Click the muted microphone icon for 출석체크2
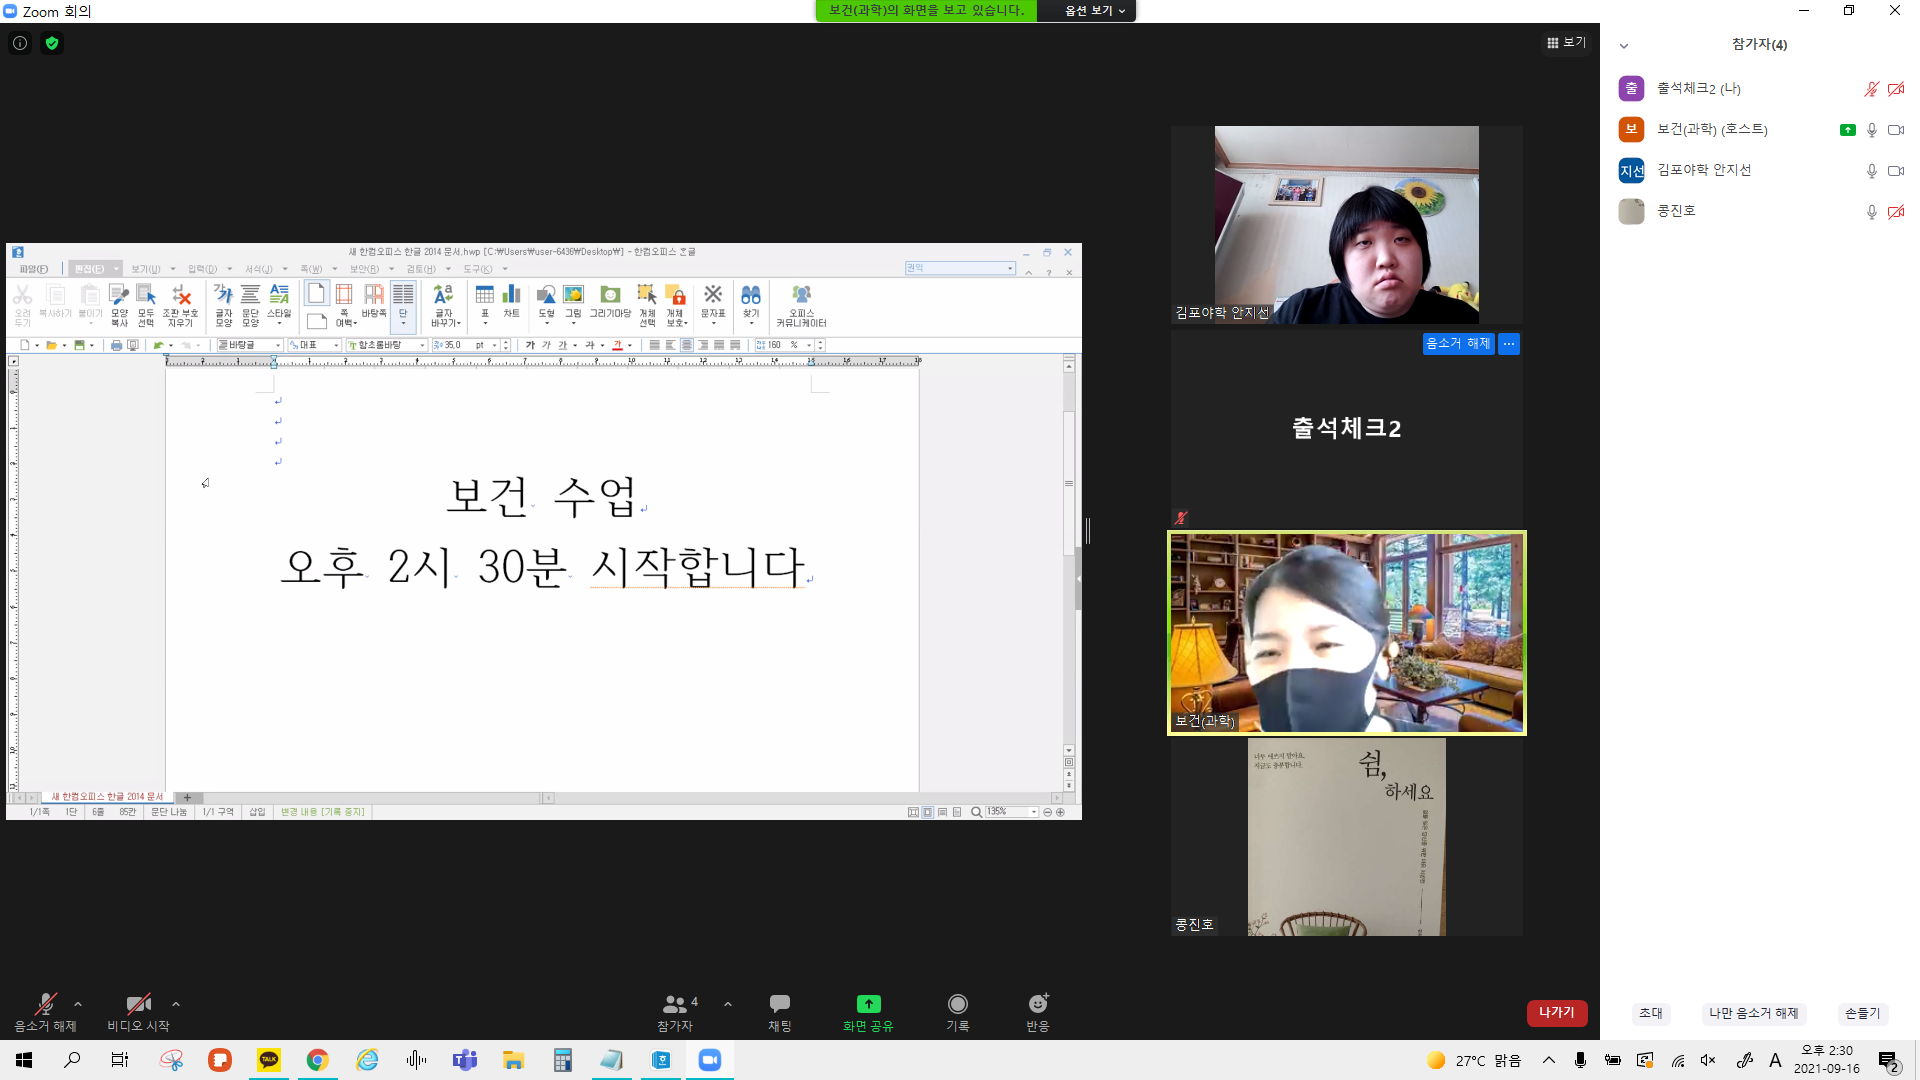Viewport: 1920px width, 1080px height. click(1871, 89)
